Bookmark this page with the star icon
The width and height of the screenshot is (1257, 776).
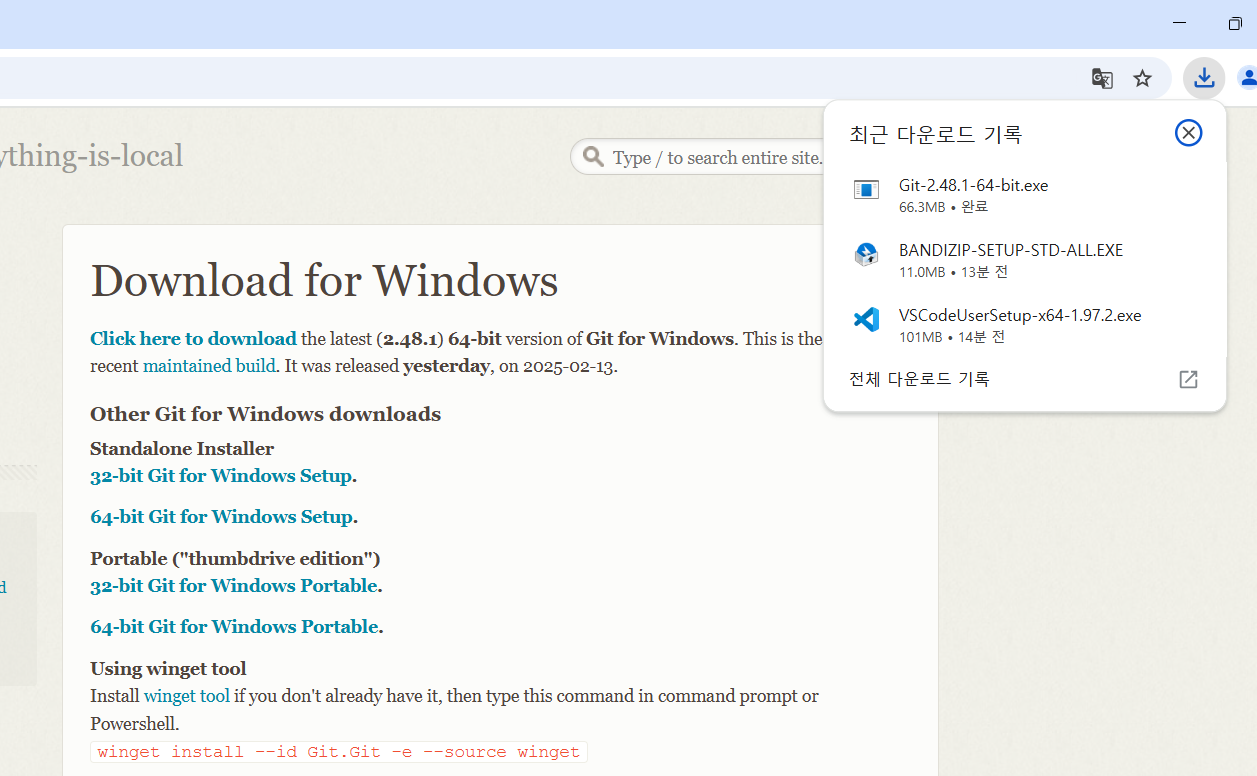1142,78
